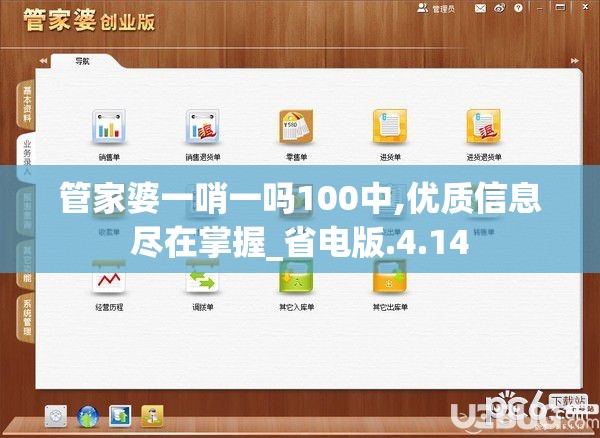Click the yellow person icon on dock
This screenshot has width=600, height=438.
coord(152,416)
